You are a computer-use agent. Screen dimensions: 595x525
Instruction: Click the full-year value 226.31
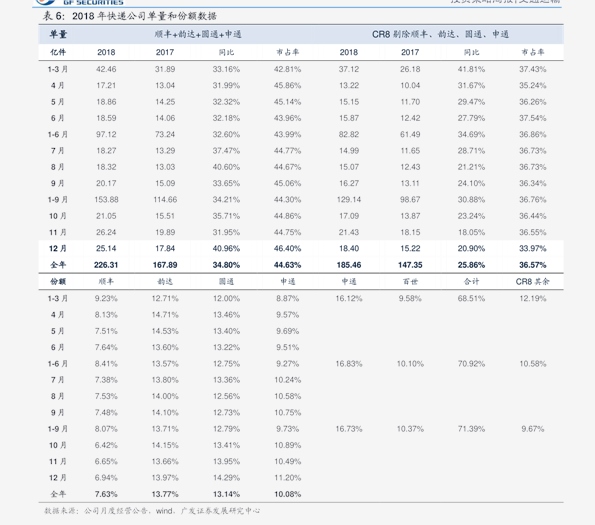click(106, 265)
